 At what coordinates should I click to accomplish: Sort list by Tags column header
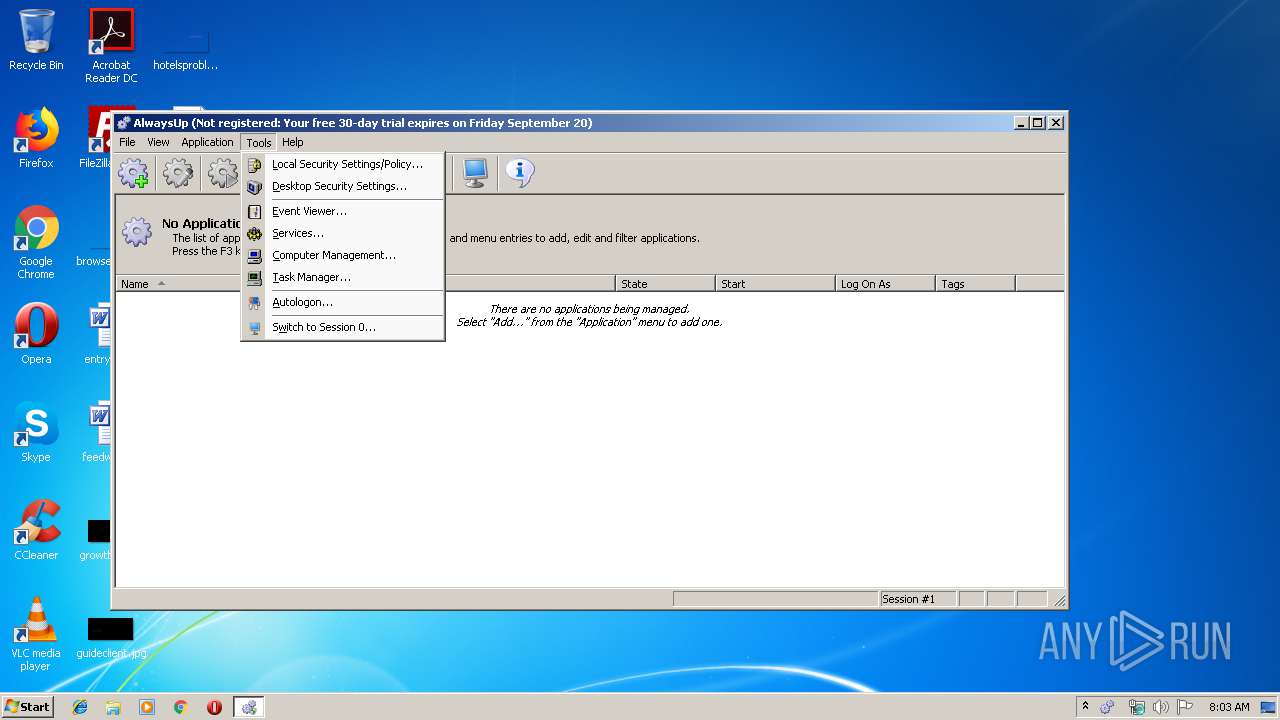[x=975, y=284]
